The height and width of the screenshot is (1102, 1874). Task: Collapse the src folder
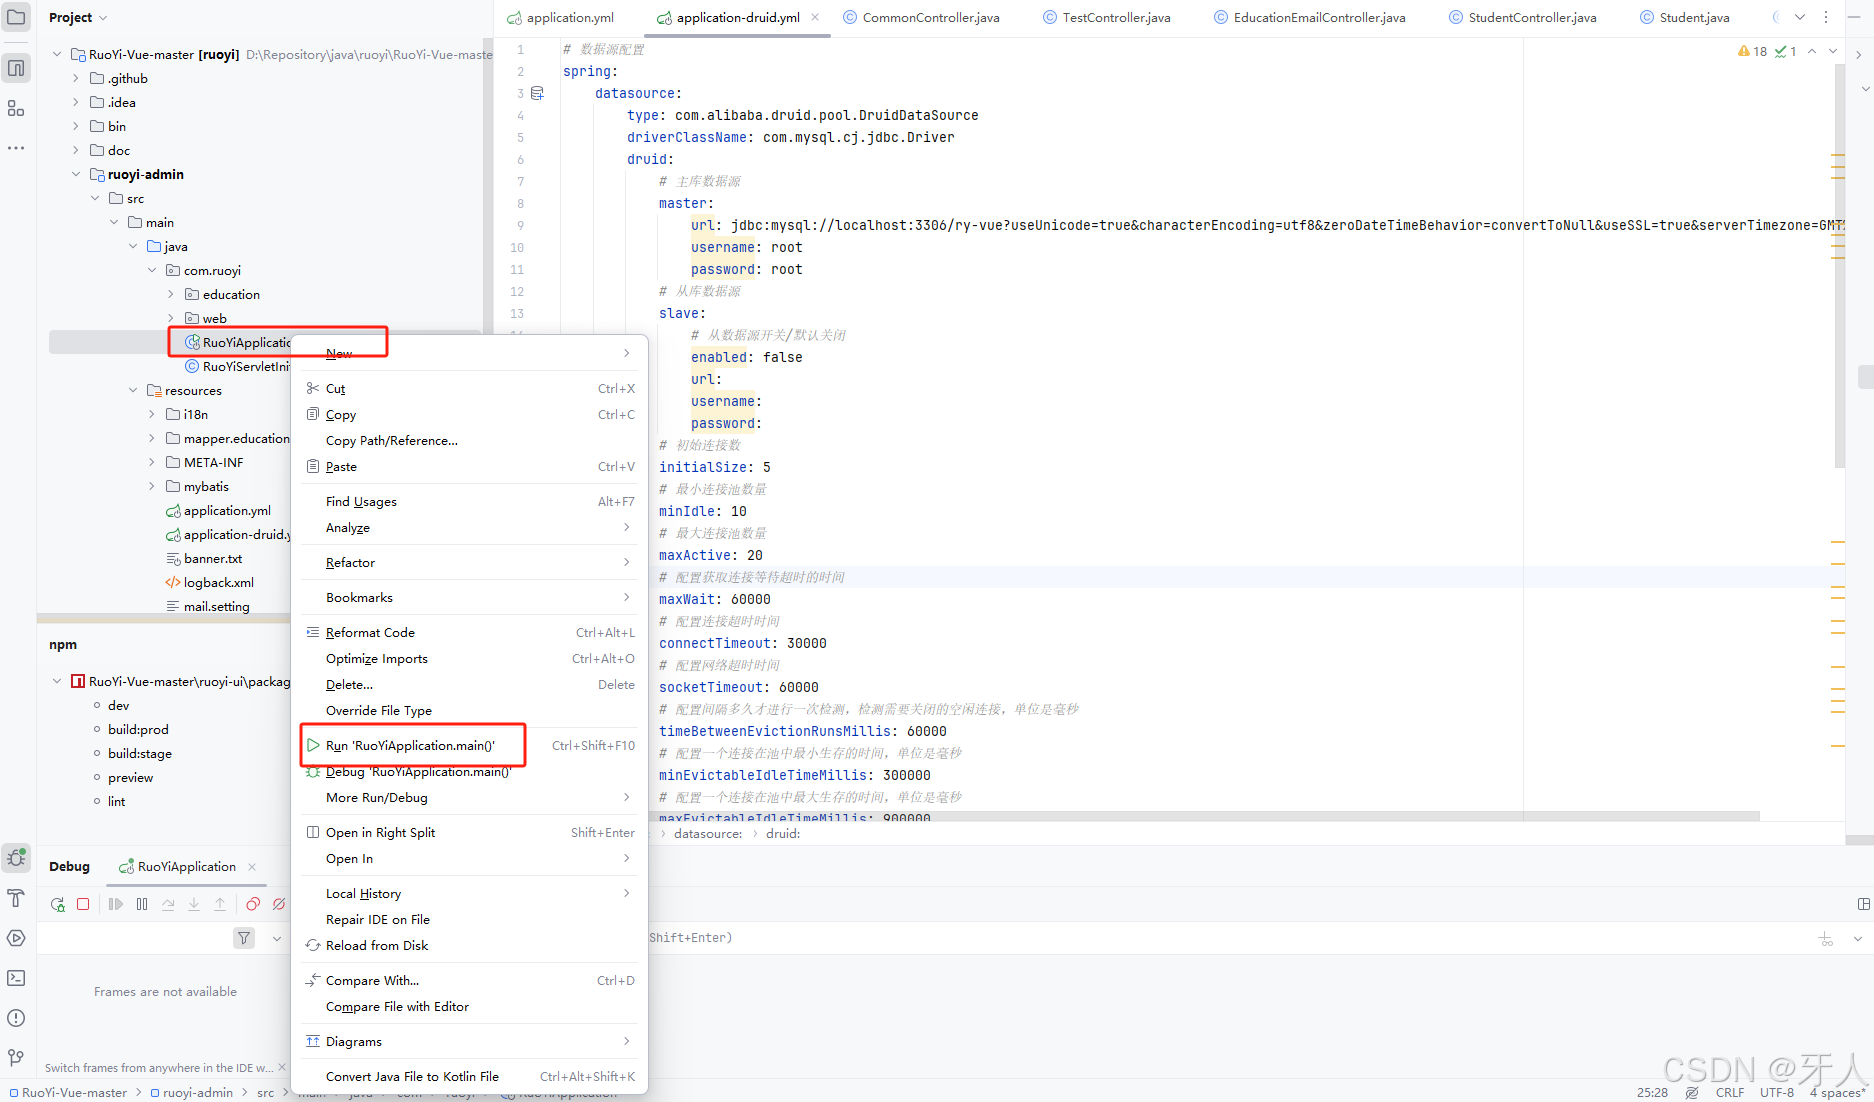[x=95, y=198]
